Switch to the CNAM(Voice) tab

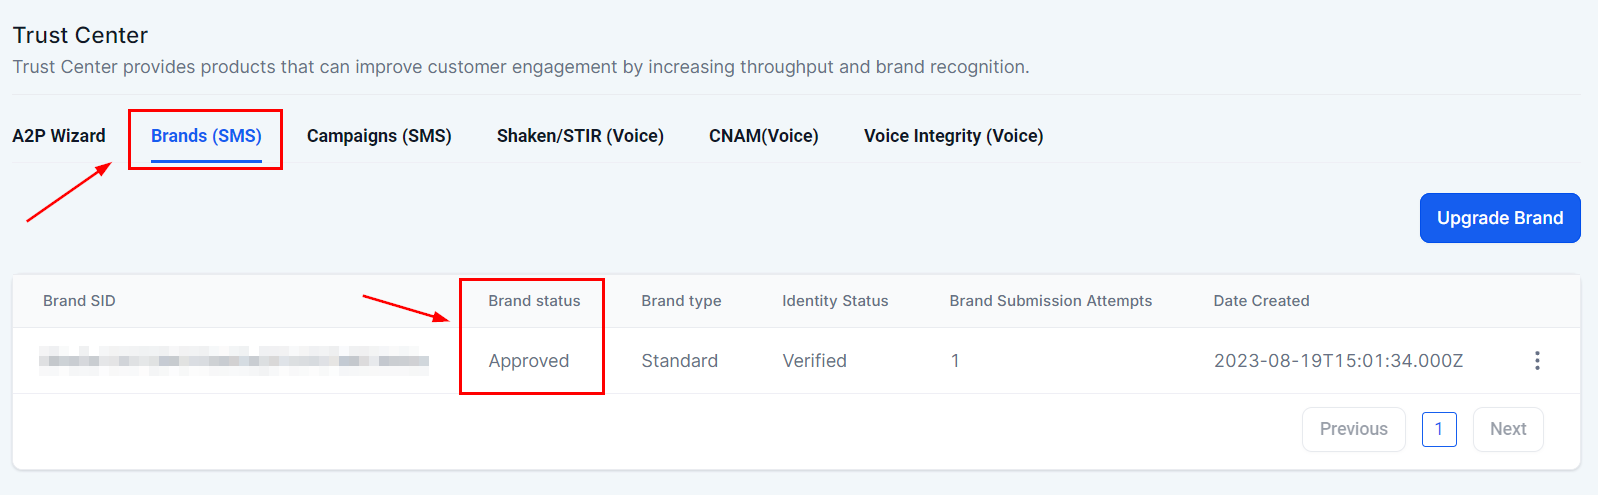tap(763, 136)
